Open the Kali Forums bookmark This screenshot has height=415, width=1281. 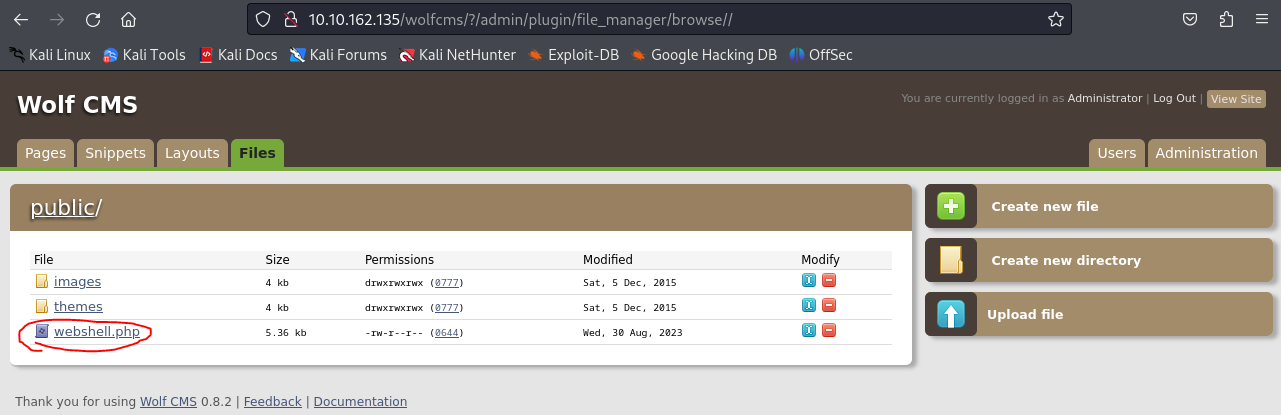338,55
